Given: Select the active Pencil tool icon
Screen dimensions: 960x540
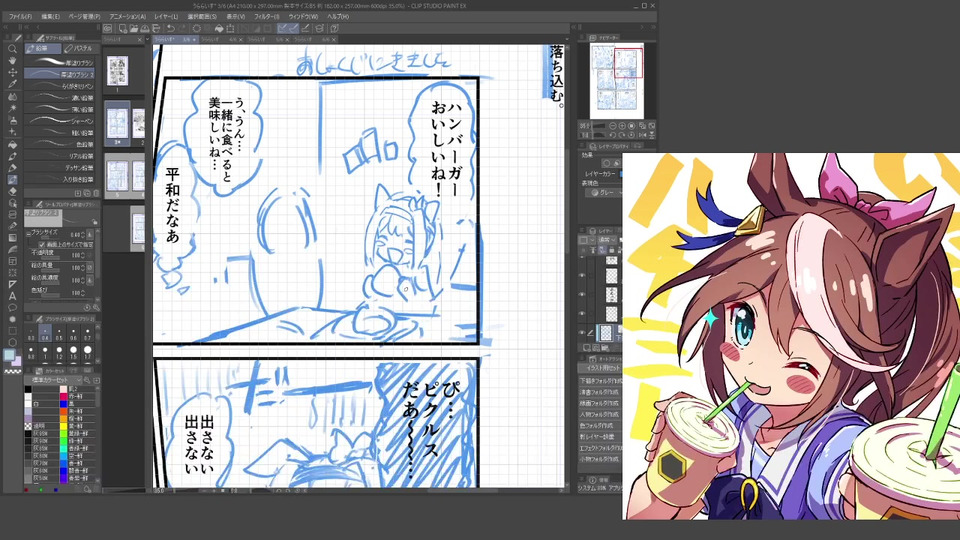Looking at the screenshot, I should click(x=12, y=179).
